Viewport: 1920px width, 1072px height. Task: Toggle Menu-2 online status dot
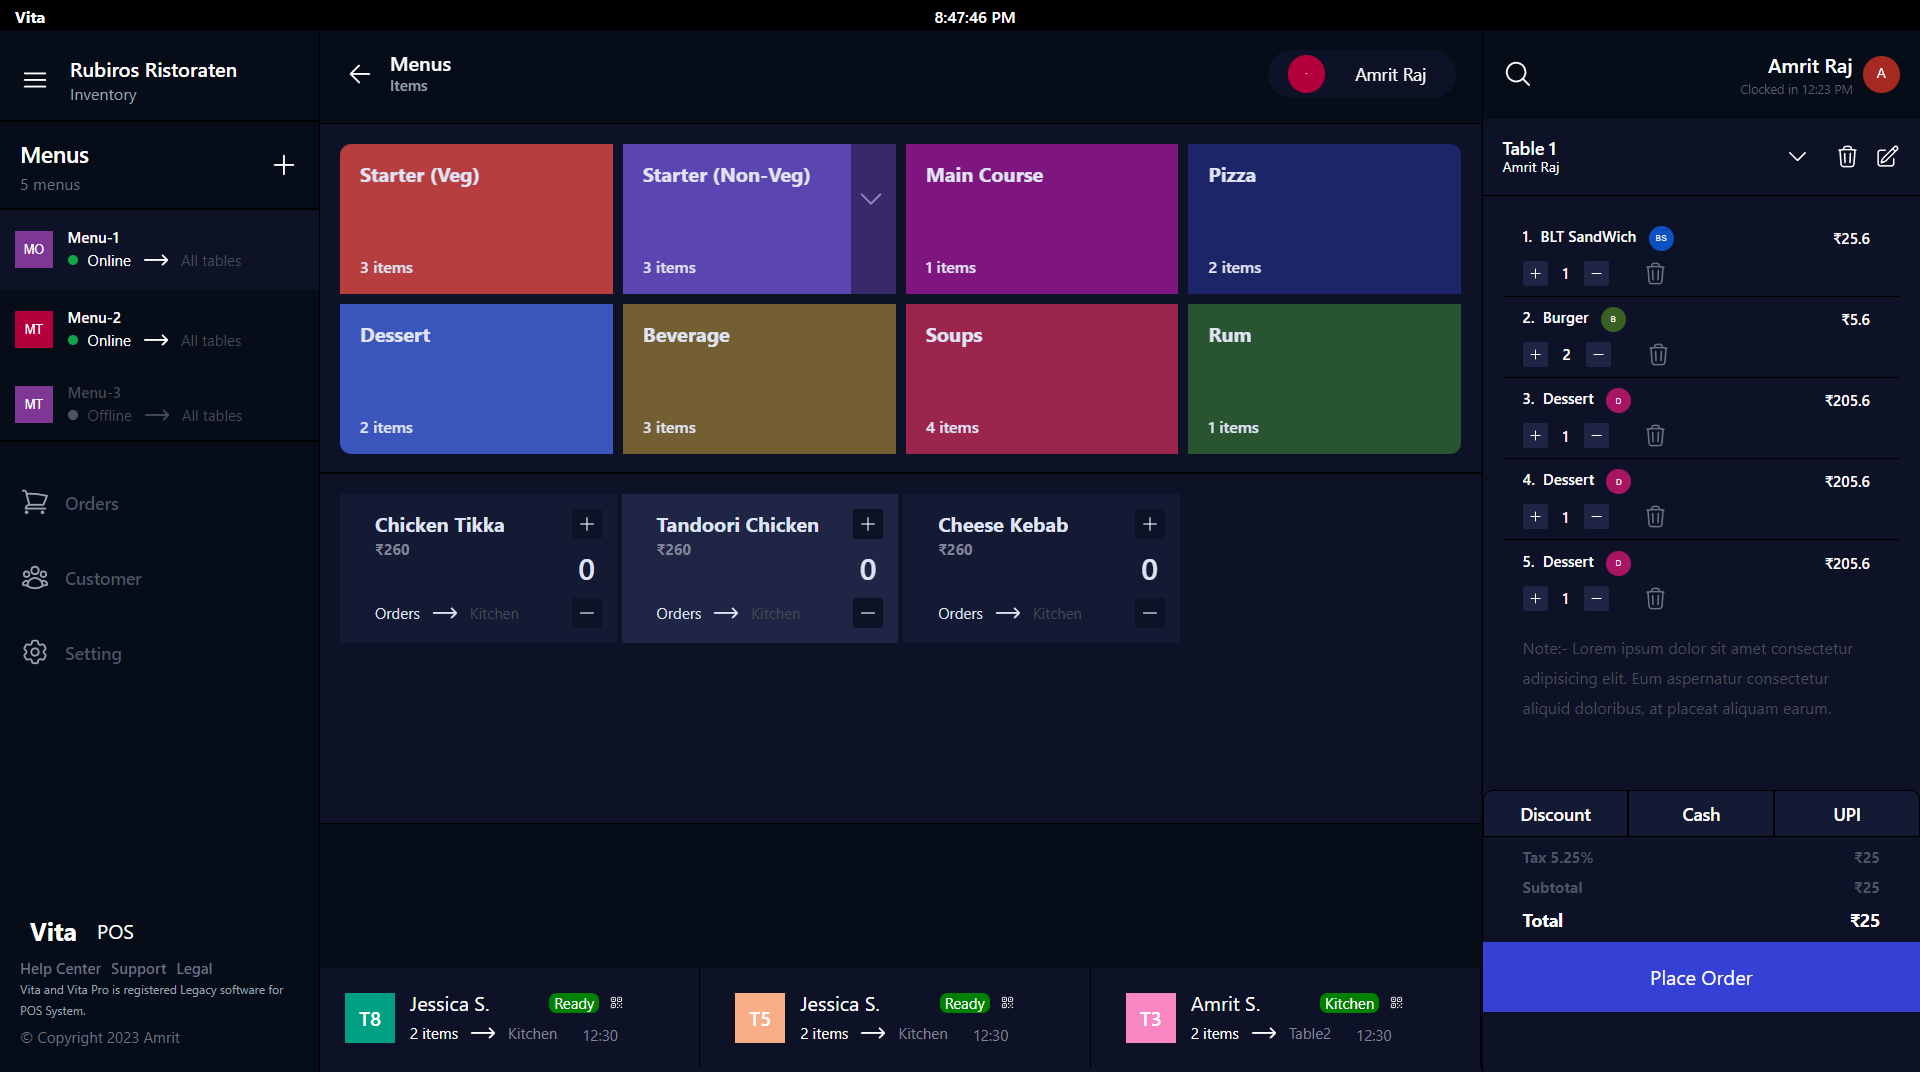click(x=72, y=340)
